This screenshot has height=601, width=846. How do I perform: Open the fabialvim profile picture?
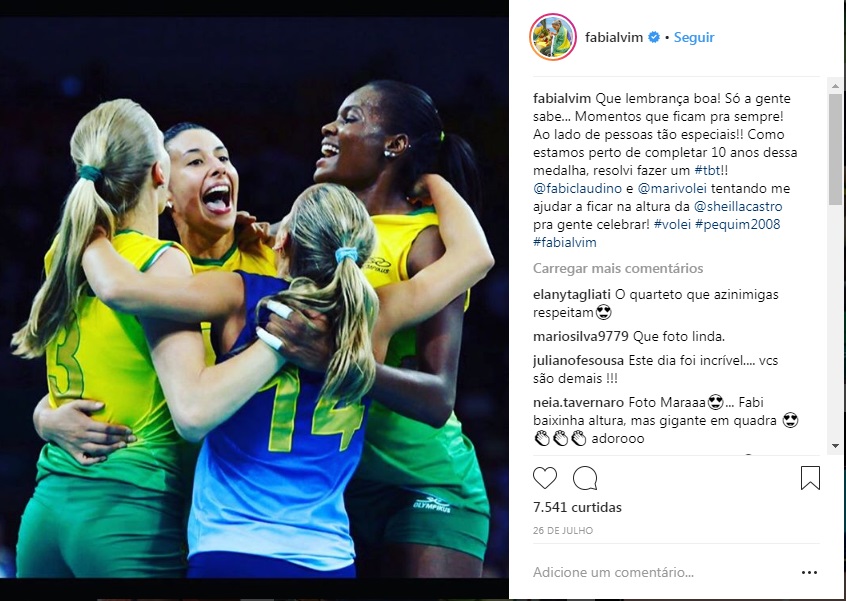tap(553, 37)
